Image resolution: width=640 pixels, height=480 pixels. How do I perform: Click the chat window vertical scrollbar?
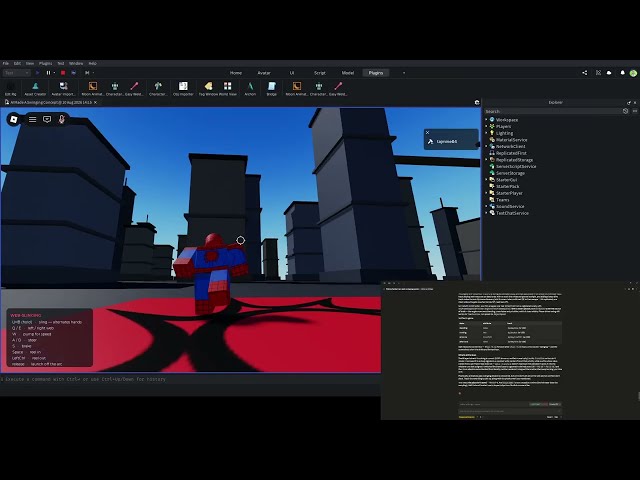click(639, 396)
